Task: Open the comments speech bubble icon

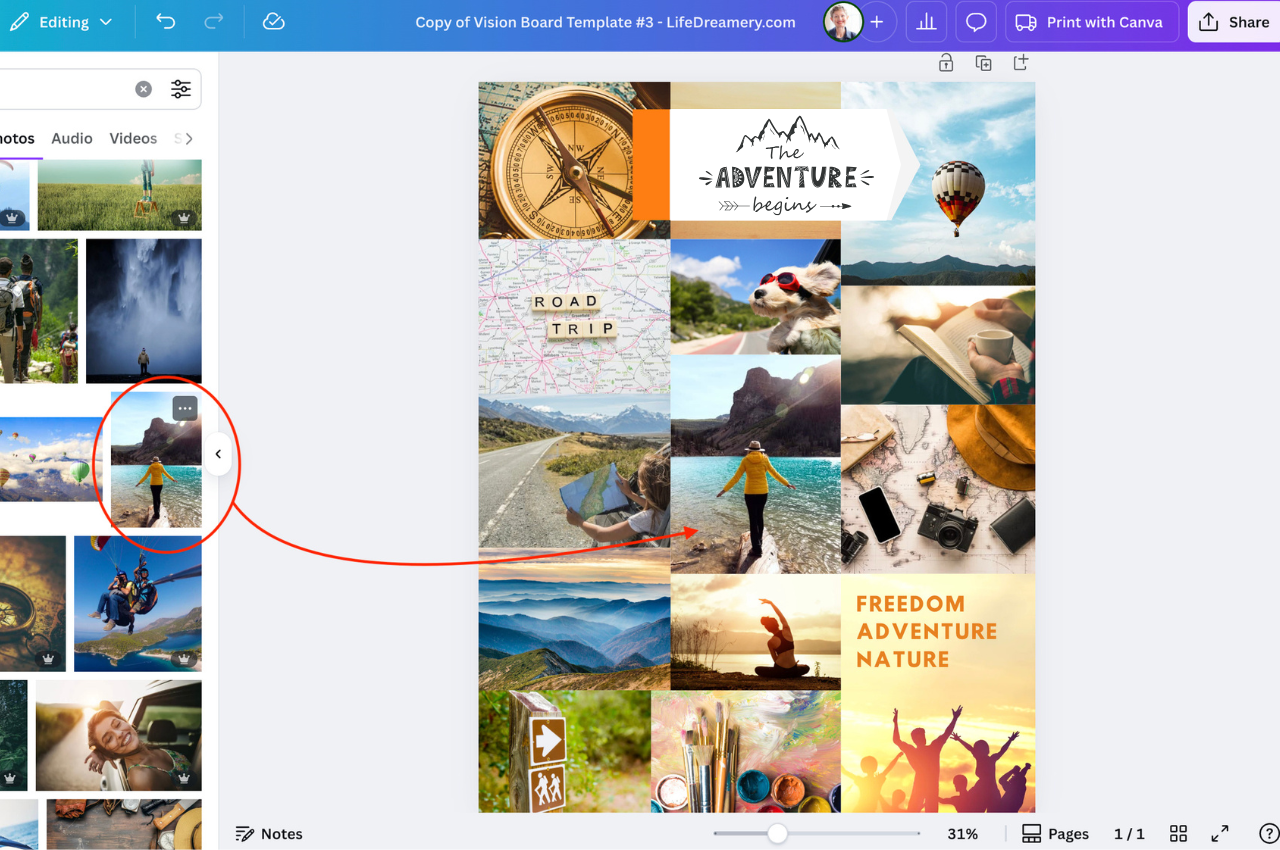Action: point(976,22)
